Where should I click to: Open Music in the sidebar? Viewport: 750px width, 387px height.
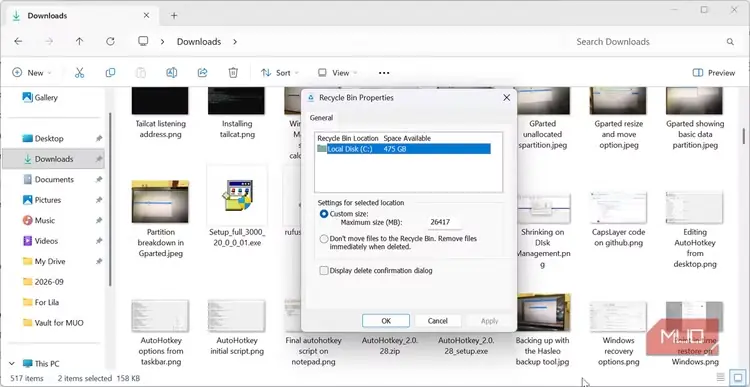pyautogui.click(x=53, y=221)
